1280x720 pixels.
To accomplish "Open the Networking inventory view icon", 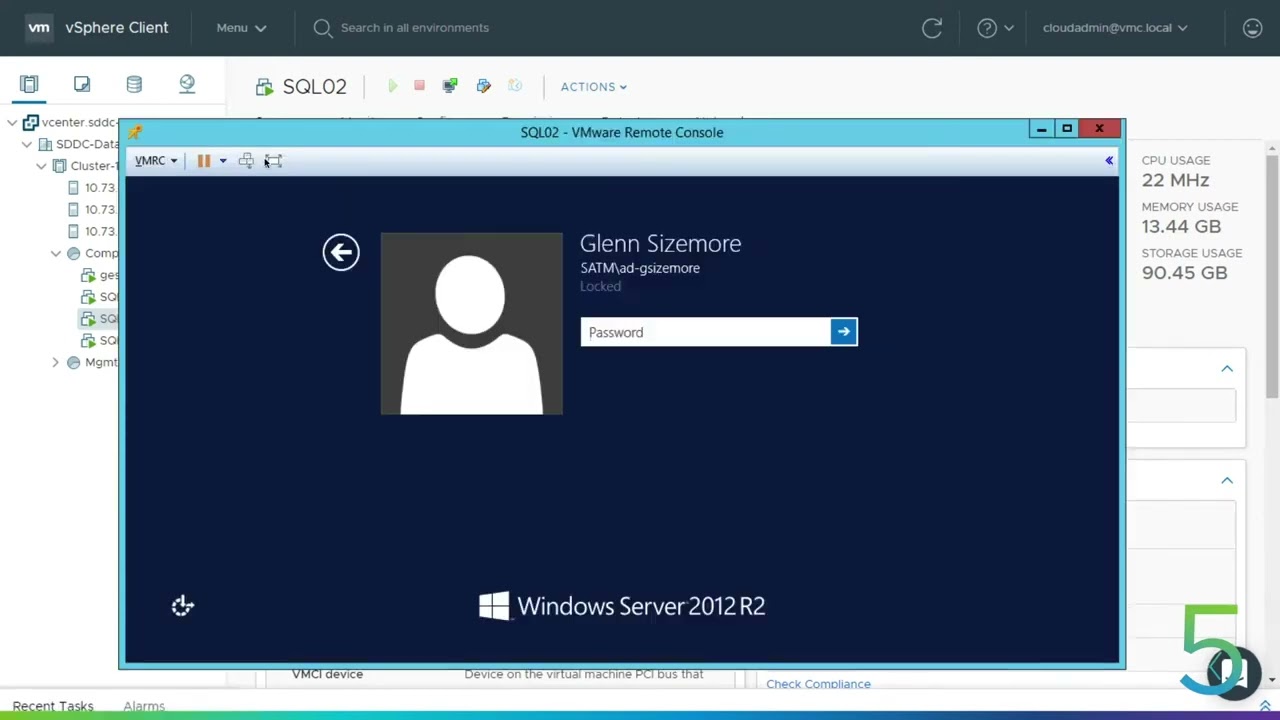I will tap(187, 85).
